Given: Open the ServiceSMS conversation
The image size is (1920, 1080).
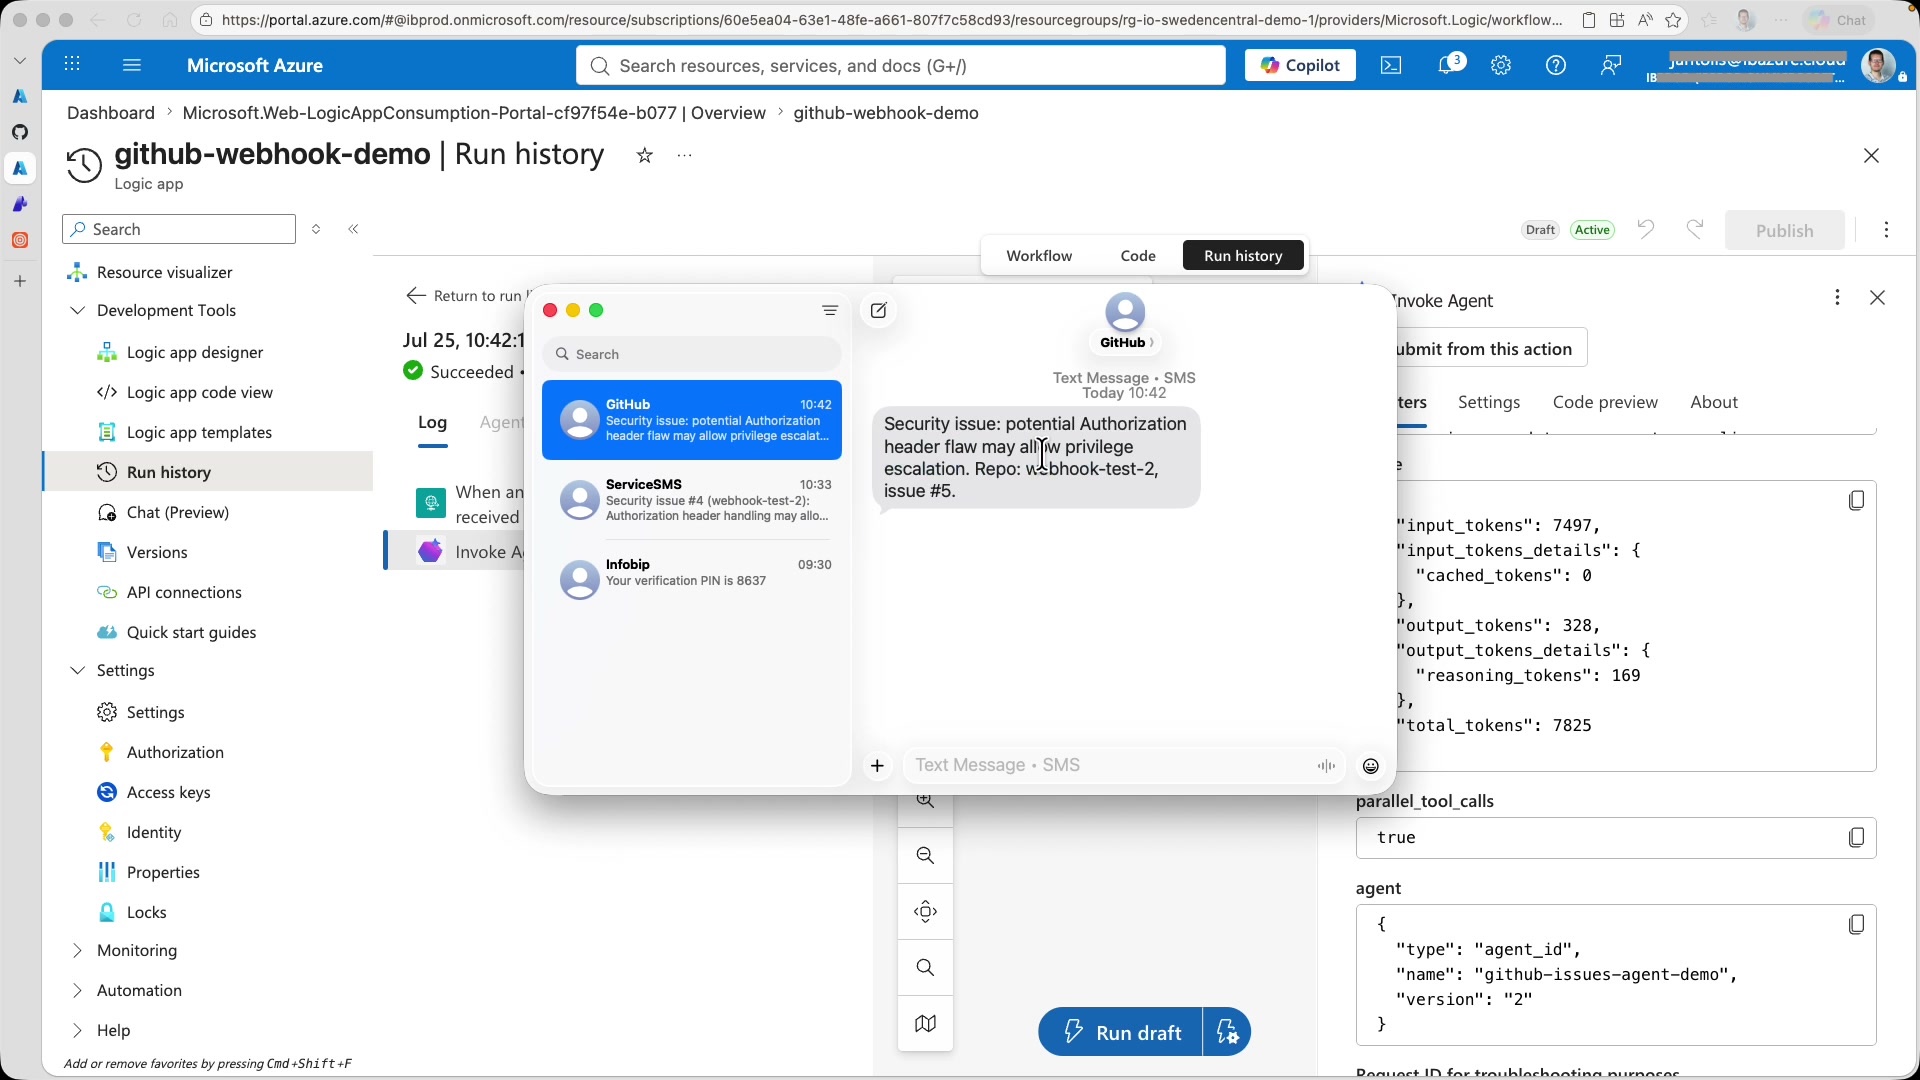Looking at the screenshot, I should click(692, 500).
